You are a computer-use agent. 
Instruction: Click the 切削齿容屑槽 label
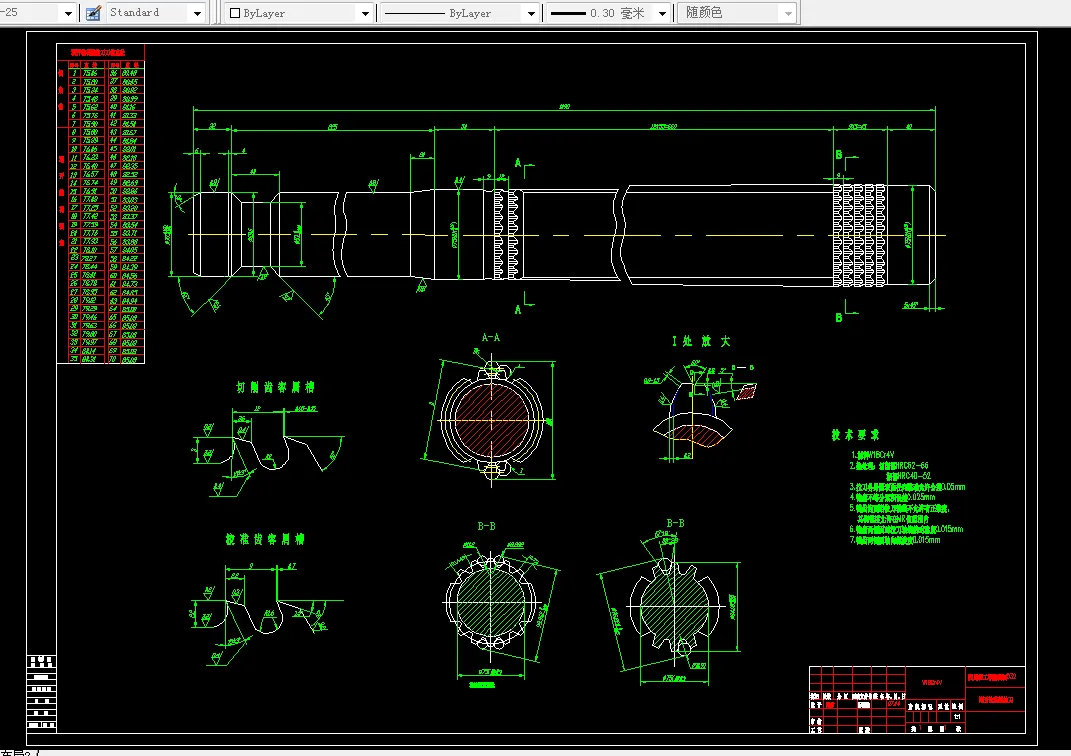(x=275, y=387)
